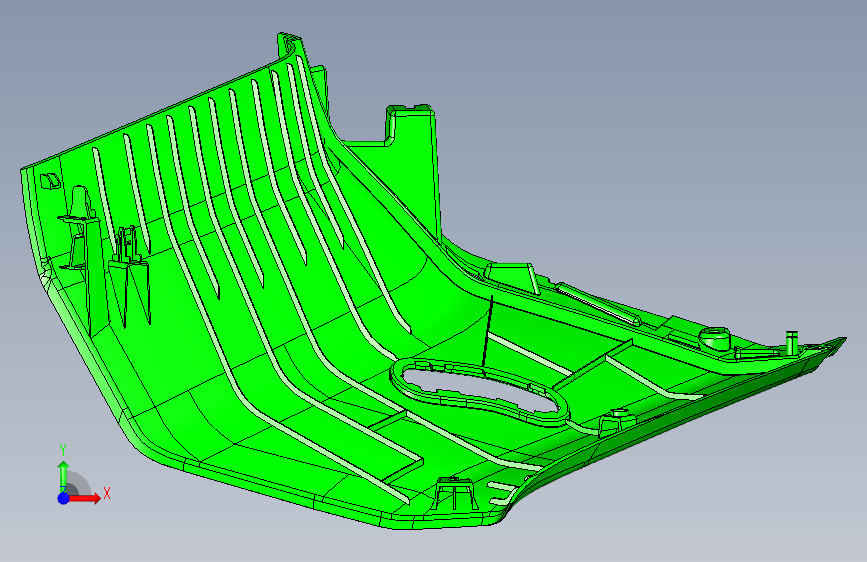Click the green Y axis arrow
The width and height of the screenshot is (867, 562).
[x=64, y=475]
